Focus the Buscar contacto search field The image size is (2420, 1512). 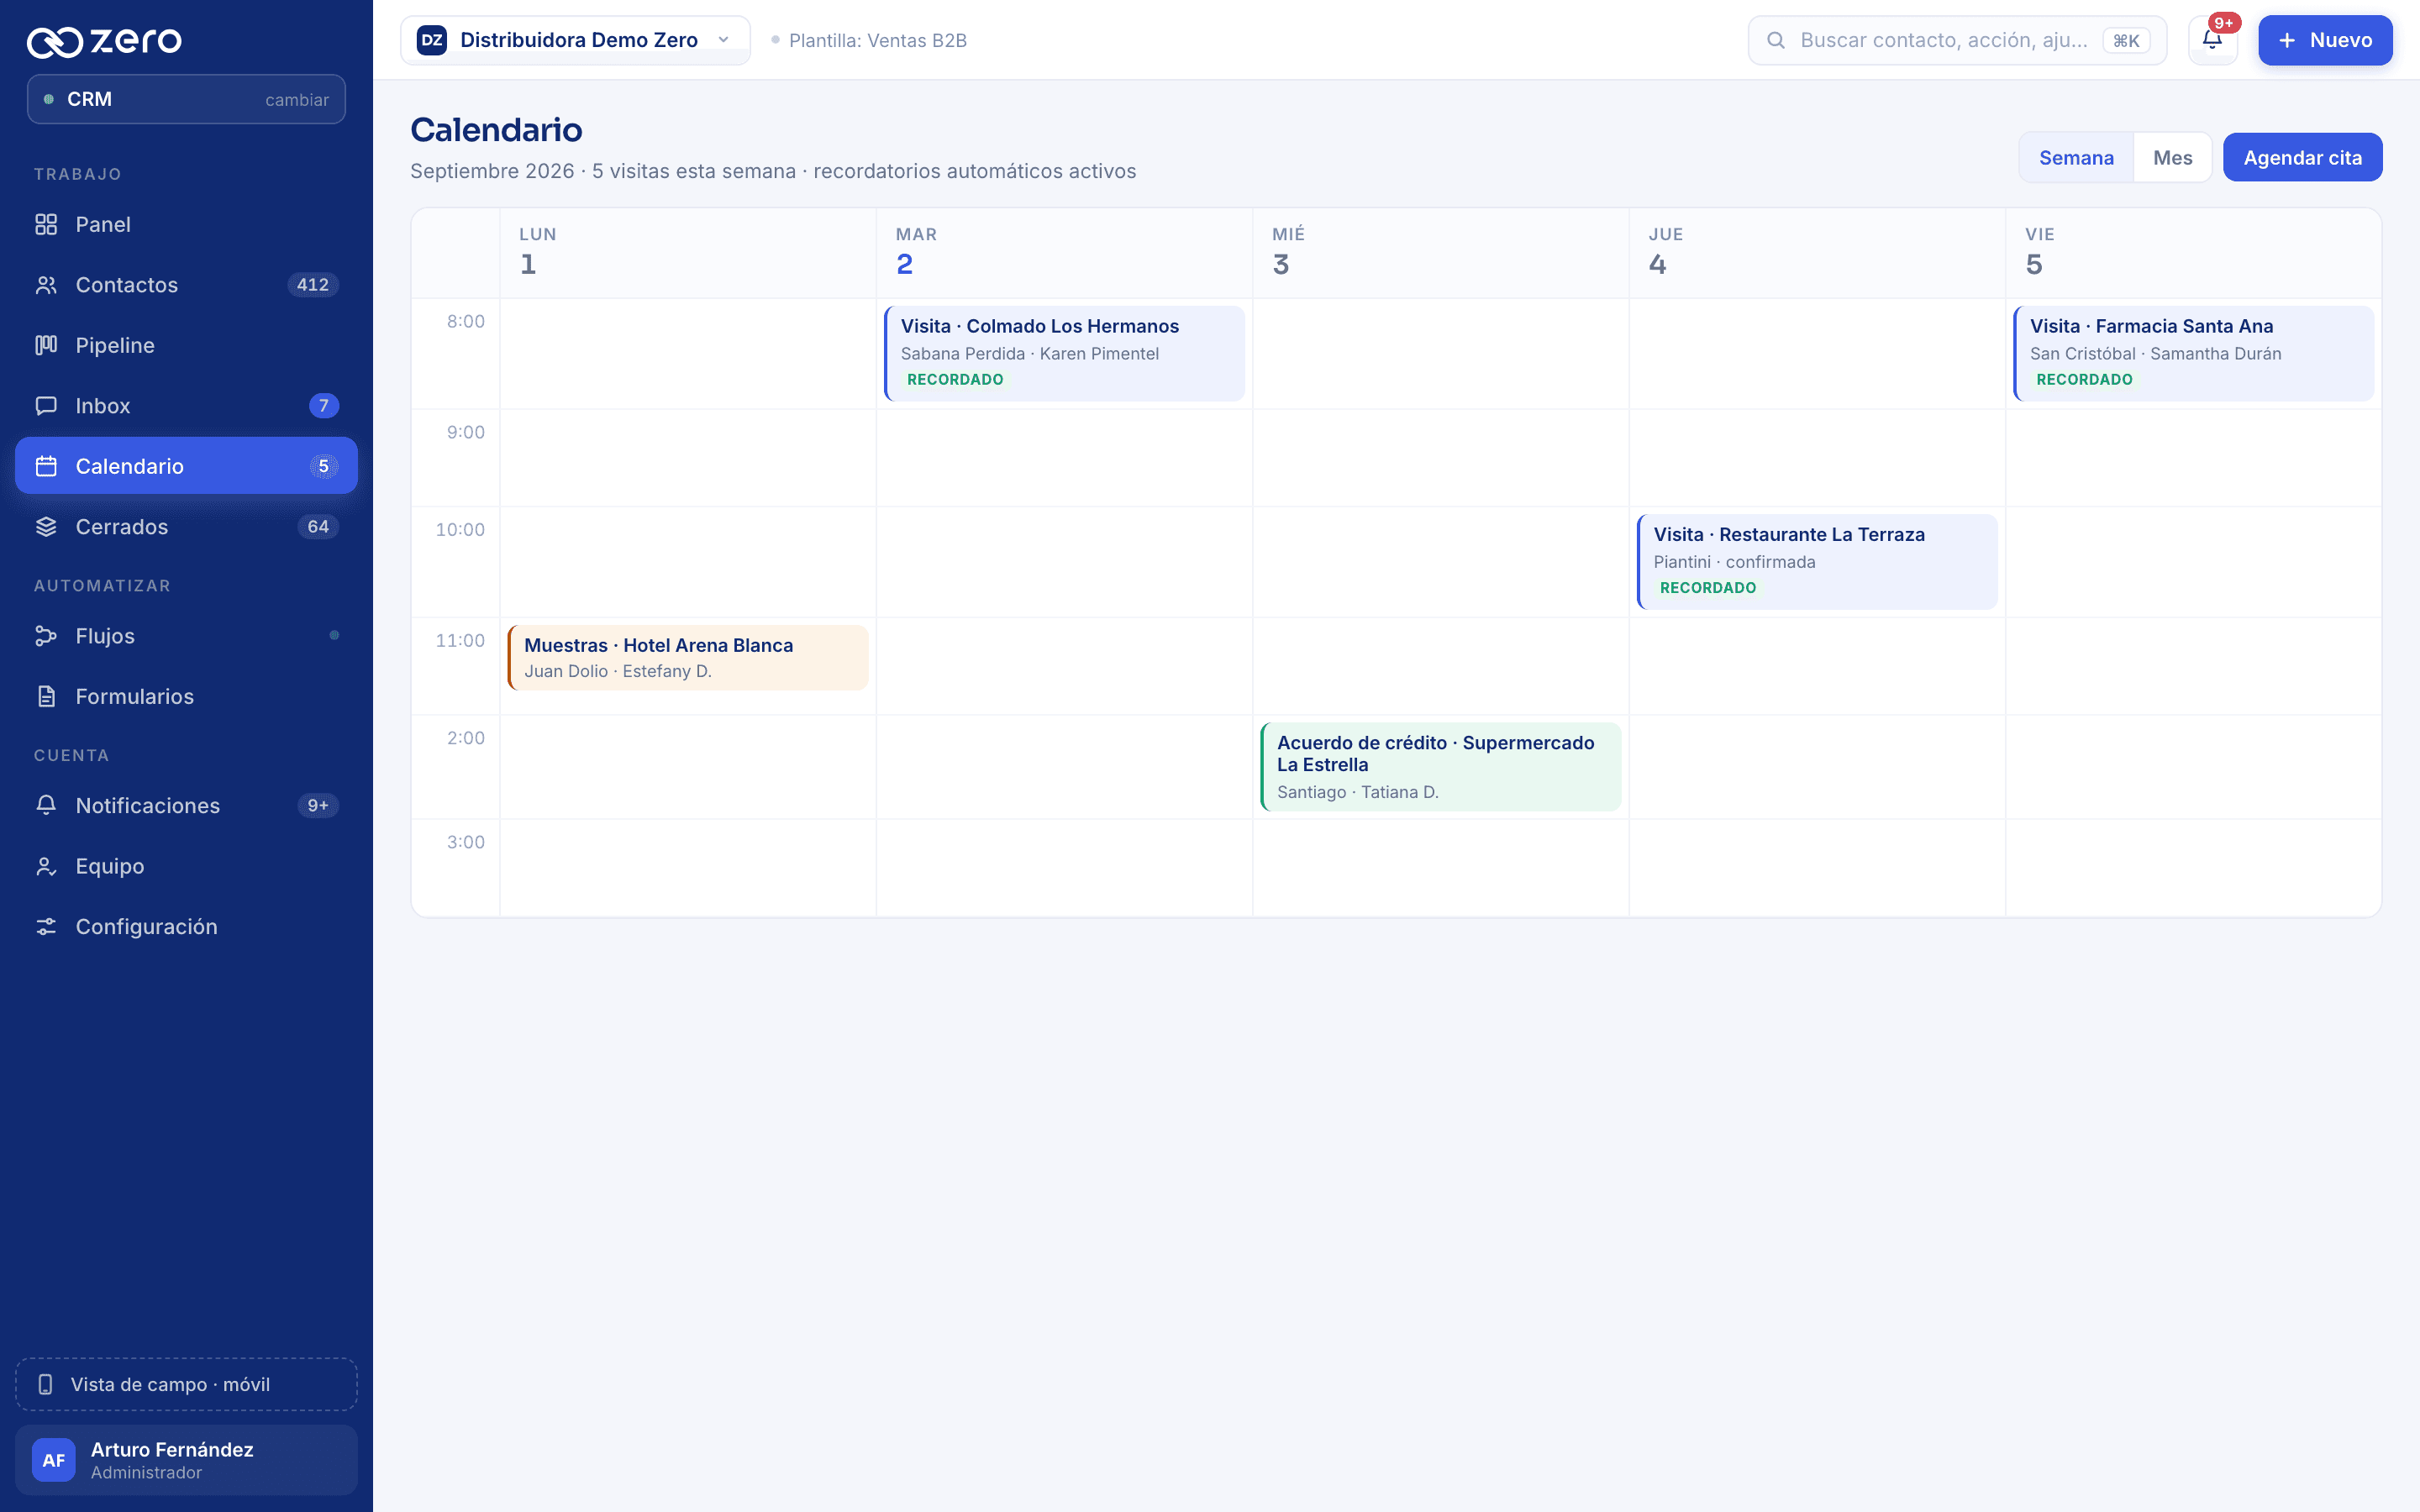[x=1957, y=40]
